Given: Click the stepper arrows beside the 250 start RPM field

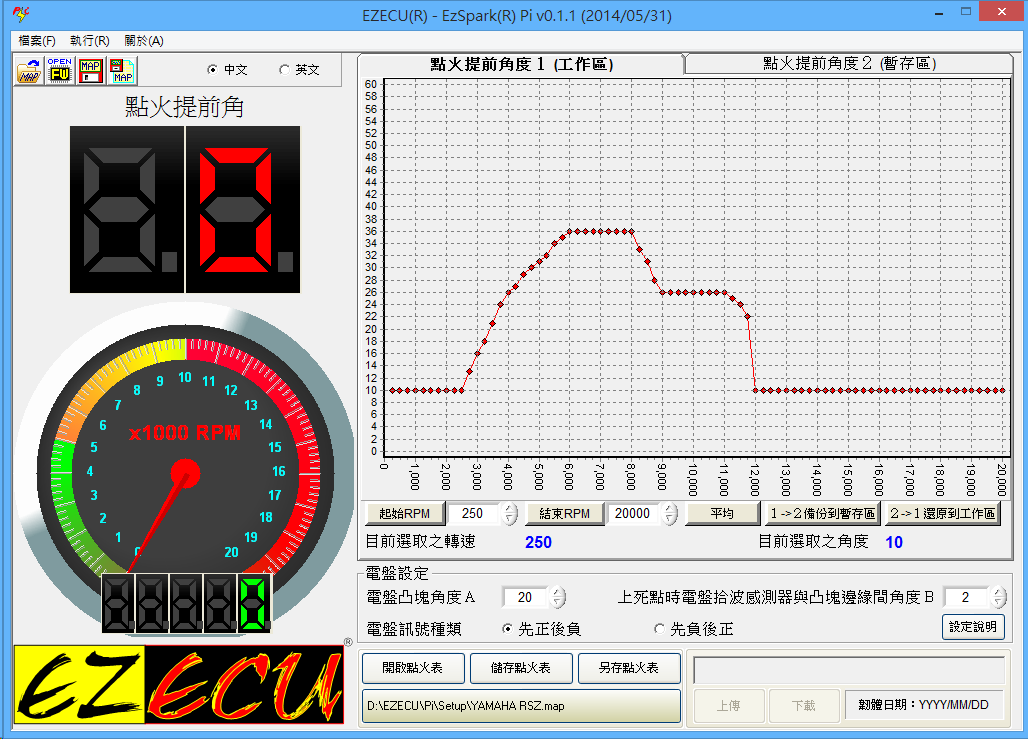Looking at the screenshot, I should (x=511, y=514).
